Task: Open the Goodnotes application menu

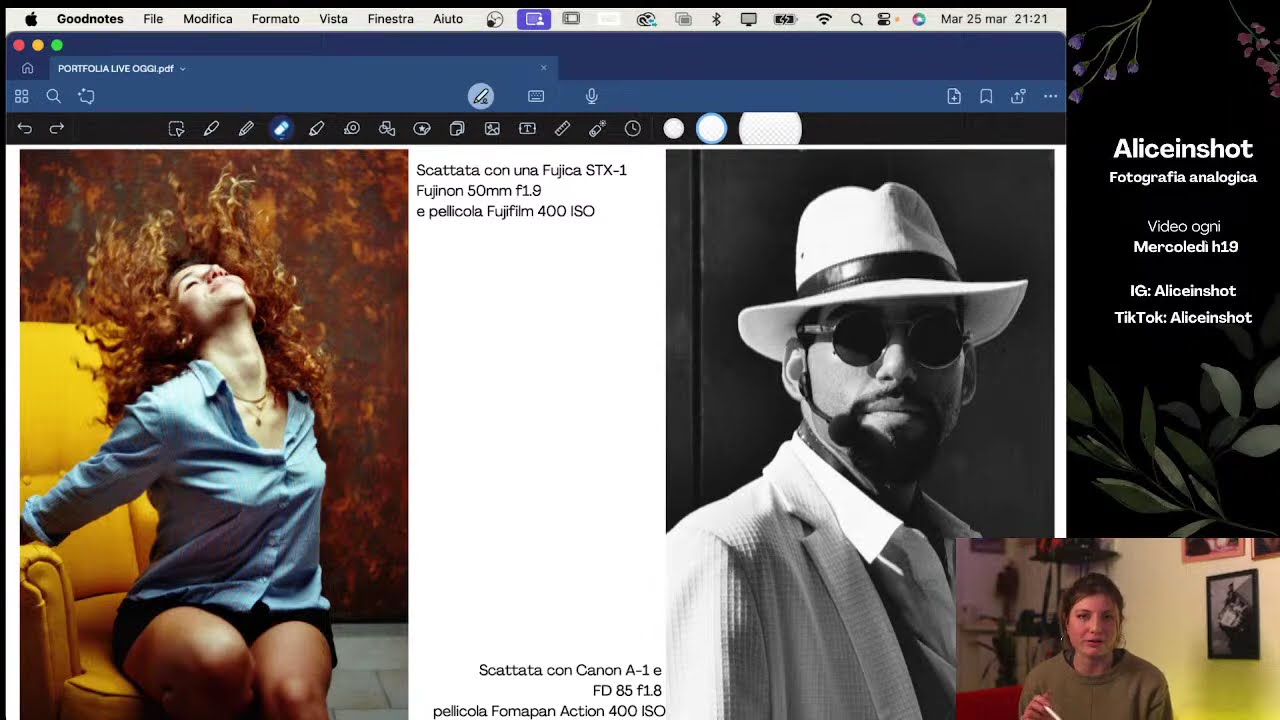Action: click(x=90, y=19)
